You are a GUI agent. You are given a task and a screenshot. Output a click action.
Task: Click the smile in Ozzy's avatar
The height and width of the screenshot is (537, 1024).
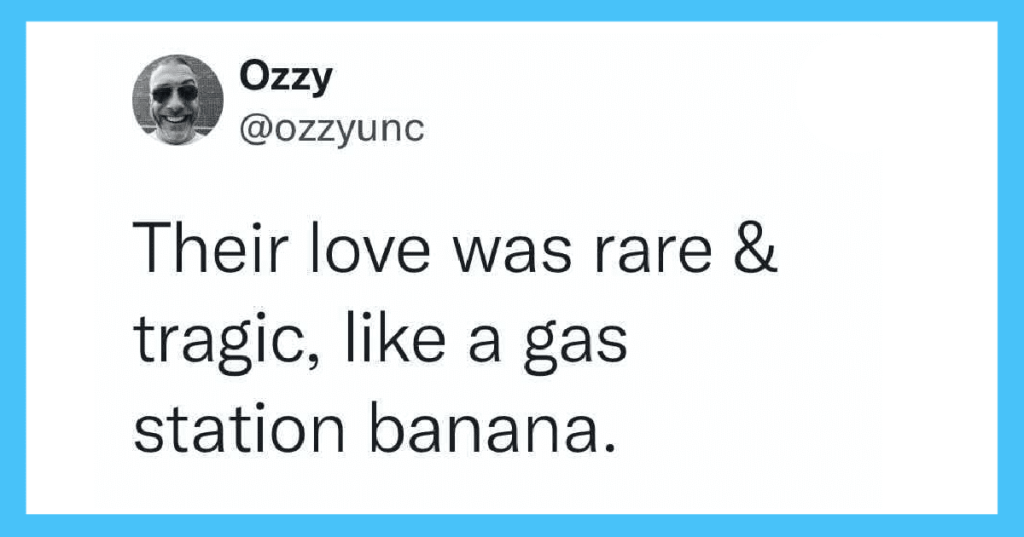(x=177, y=119)
